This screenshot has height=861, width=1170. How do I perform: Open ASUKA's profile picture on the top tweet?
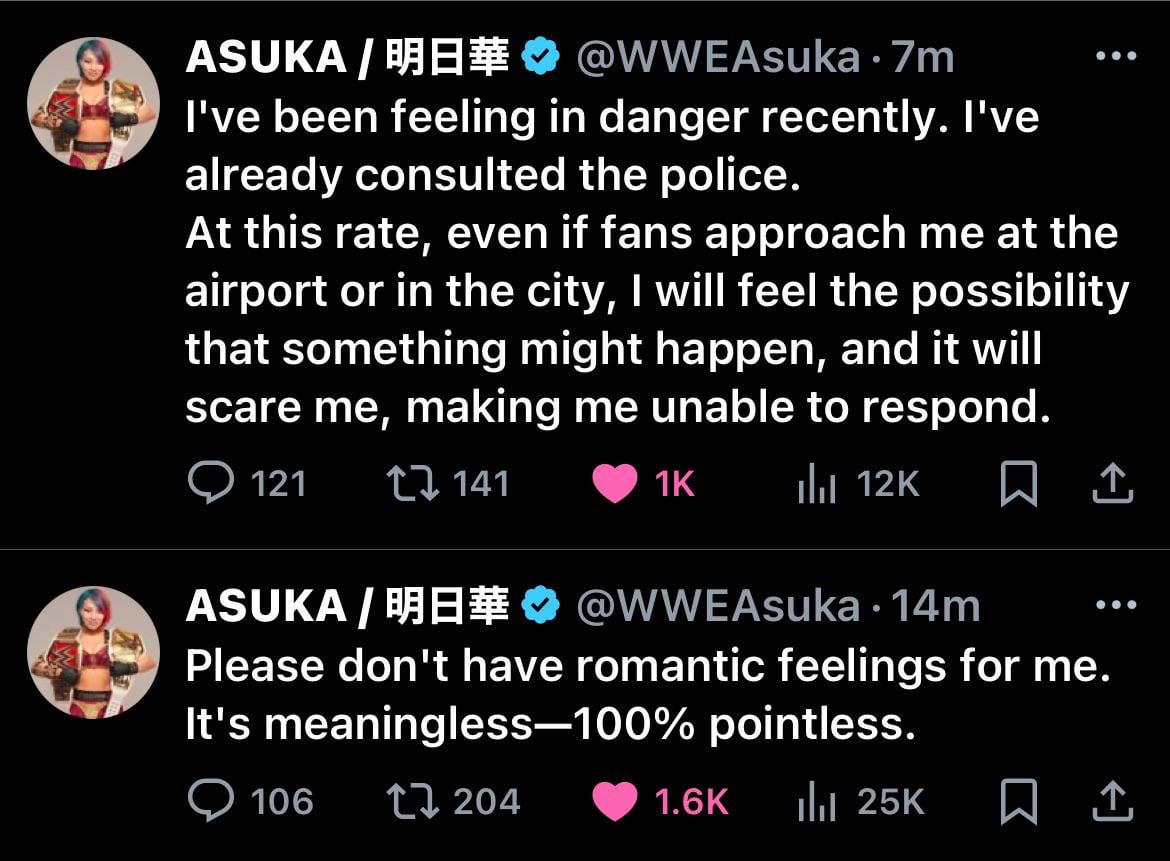(92, 104)
